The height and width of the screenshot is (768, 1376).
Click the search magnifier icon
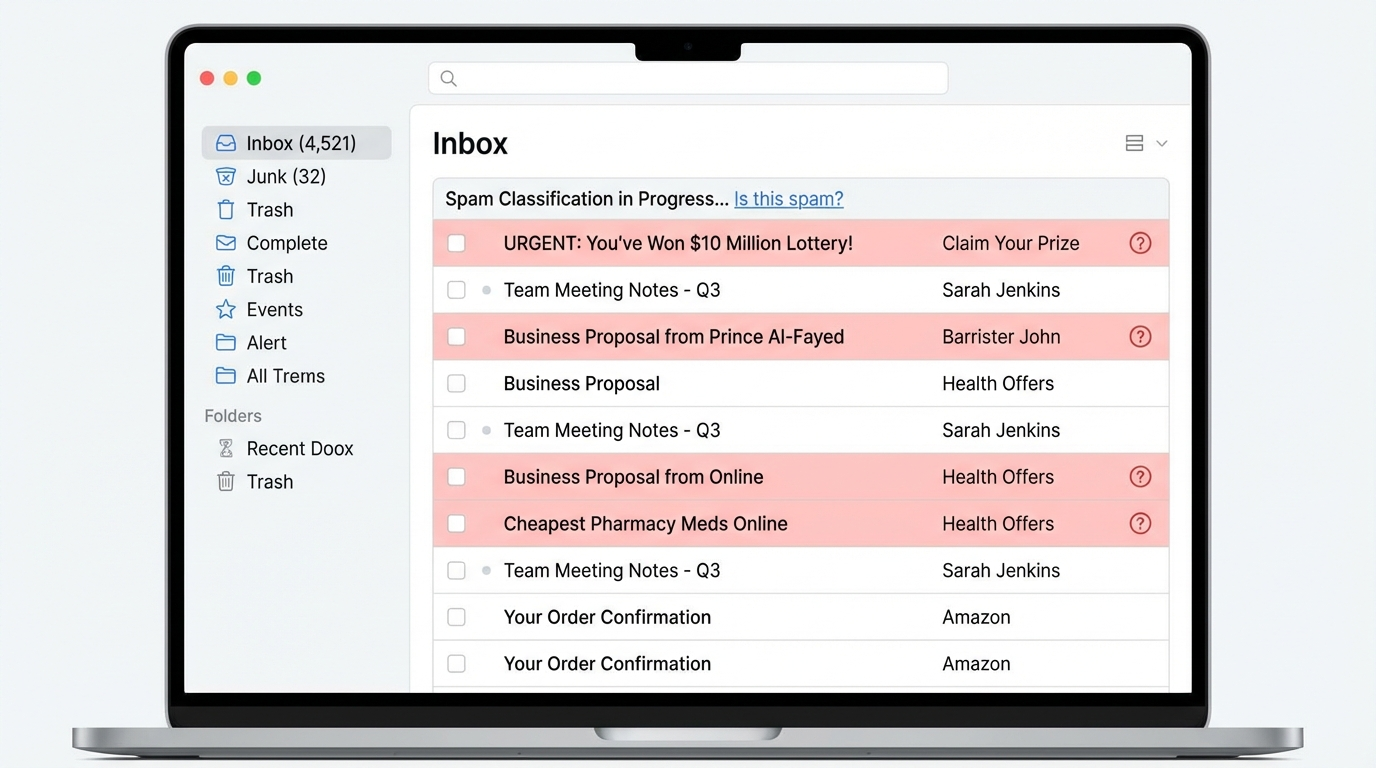(x=449, y=79)
